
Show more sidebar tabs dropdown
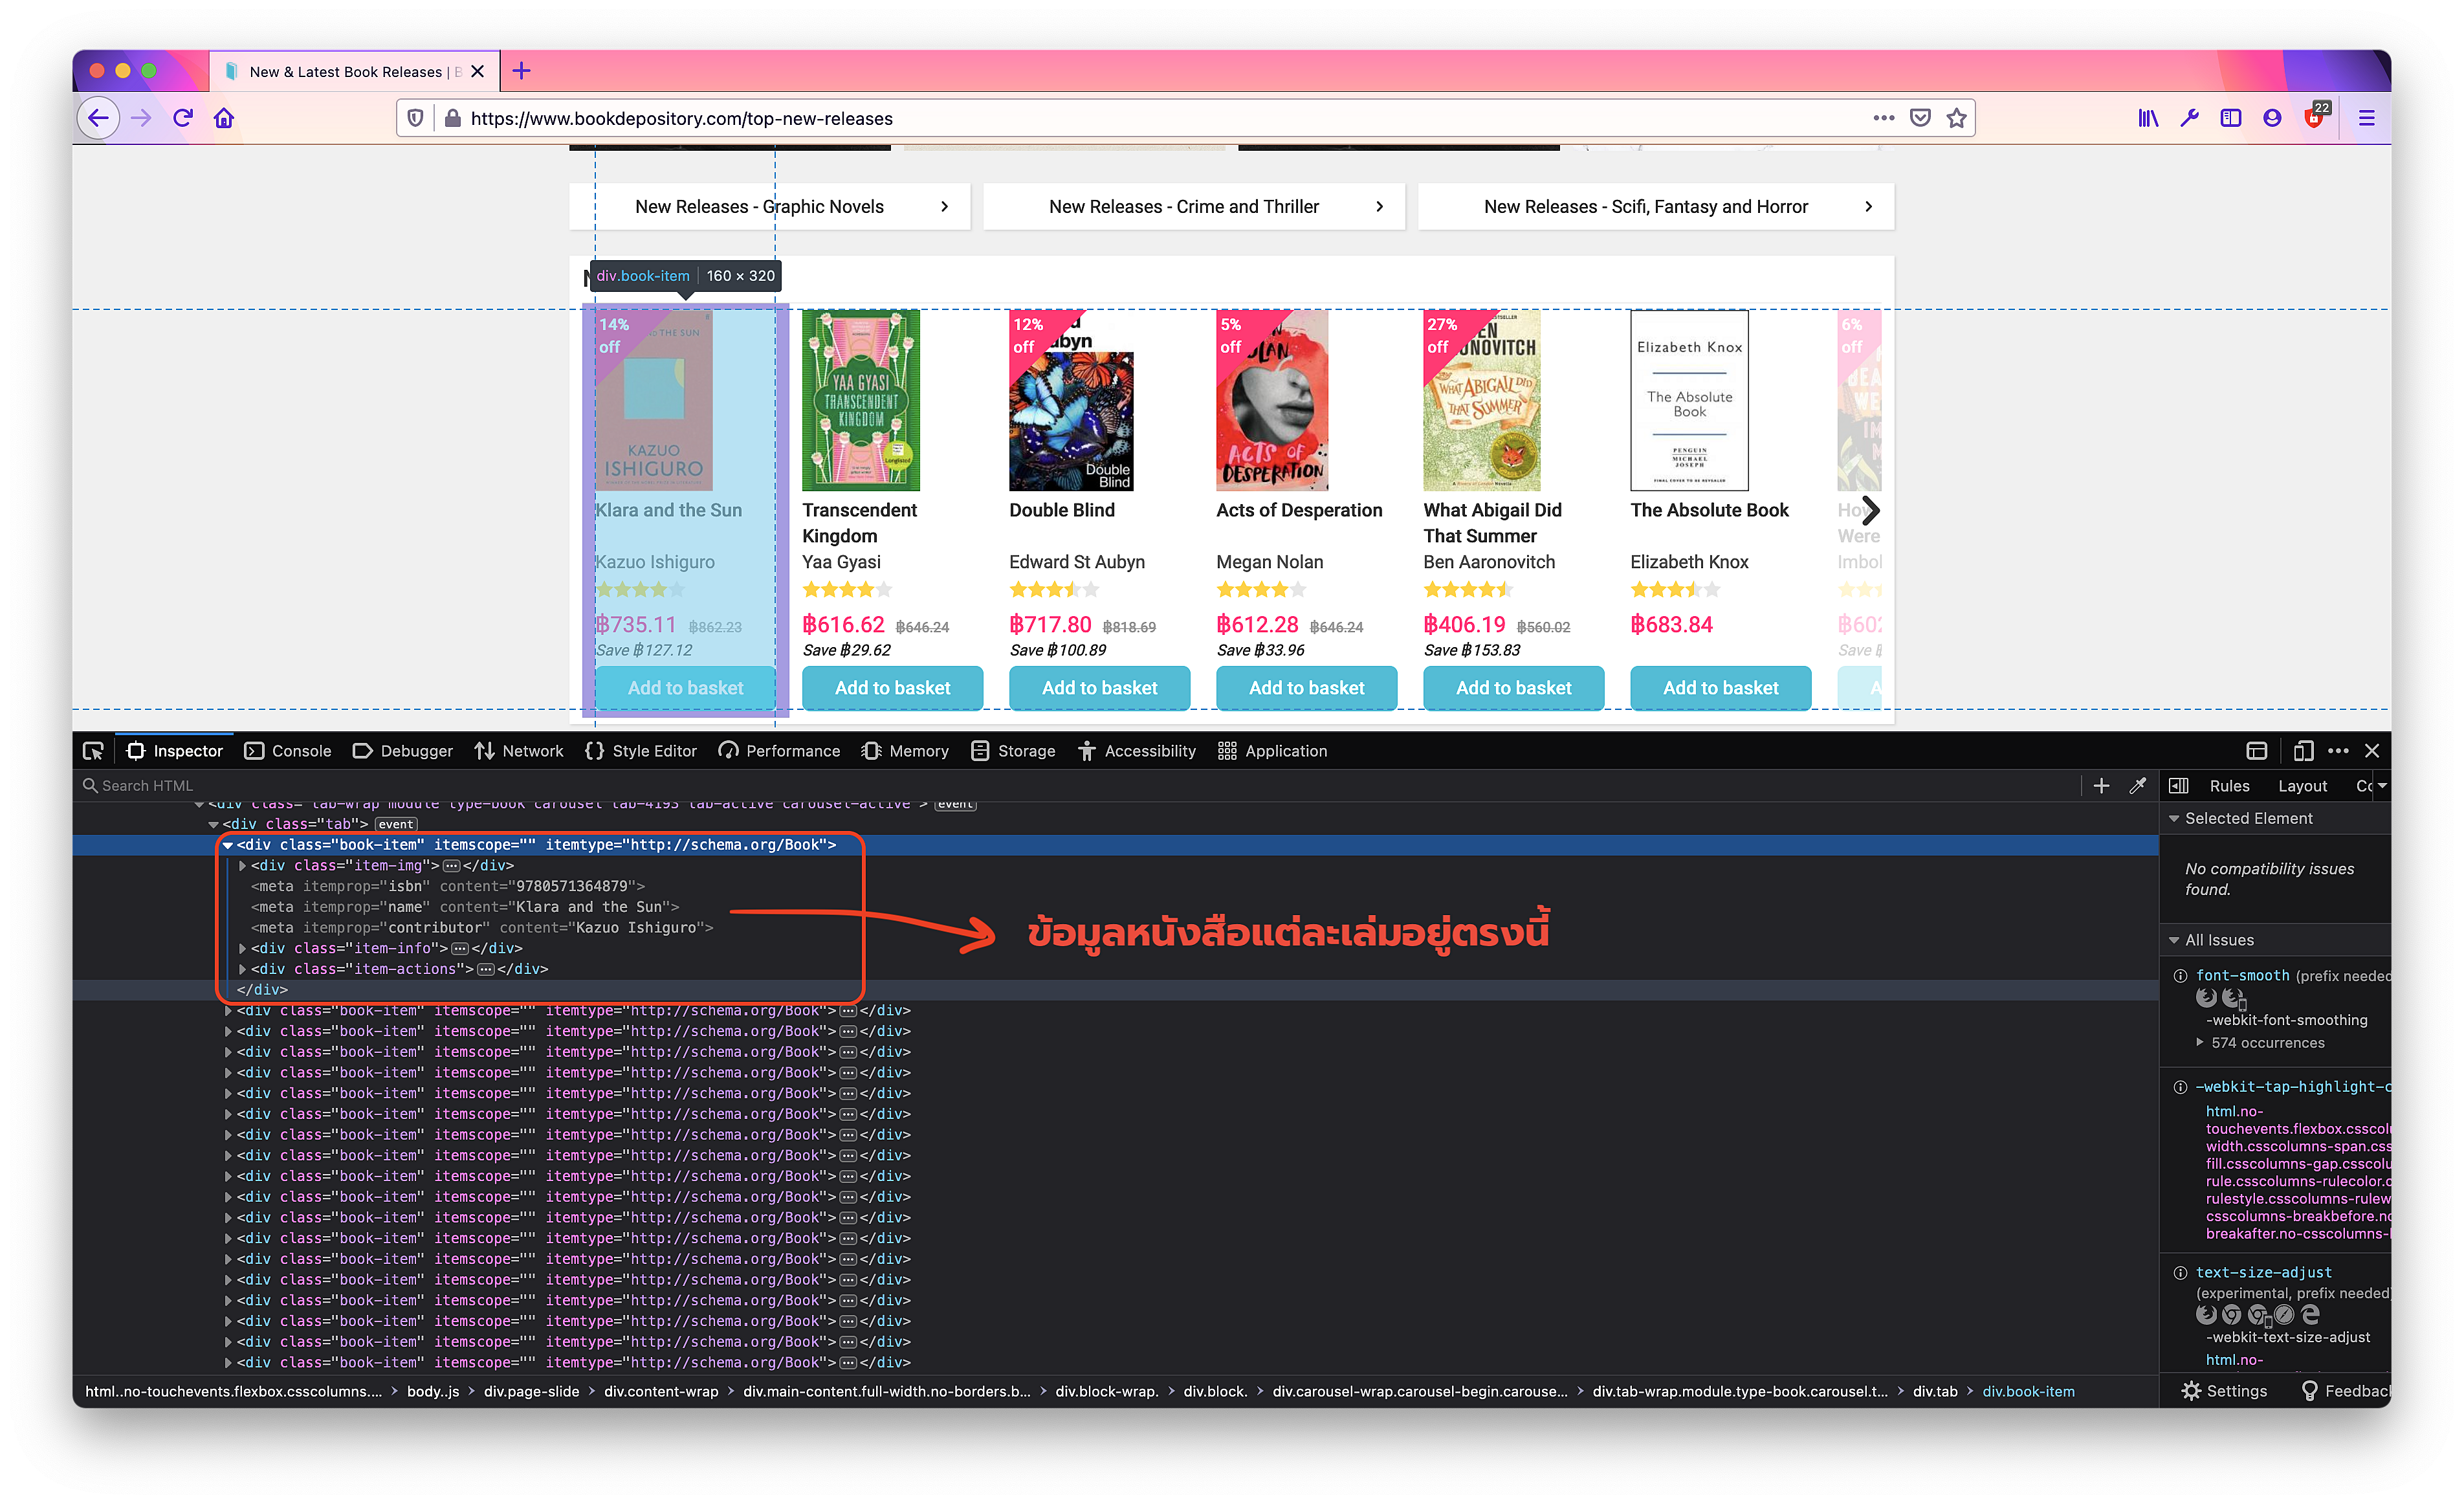coord(2382,786)
